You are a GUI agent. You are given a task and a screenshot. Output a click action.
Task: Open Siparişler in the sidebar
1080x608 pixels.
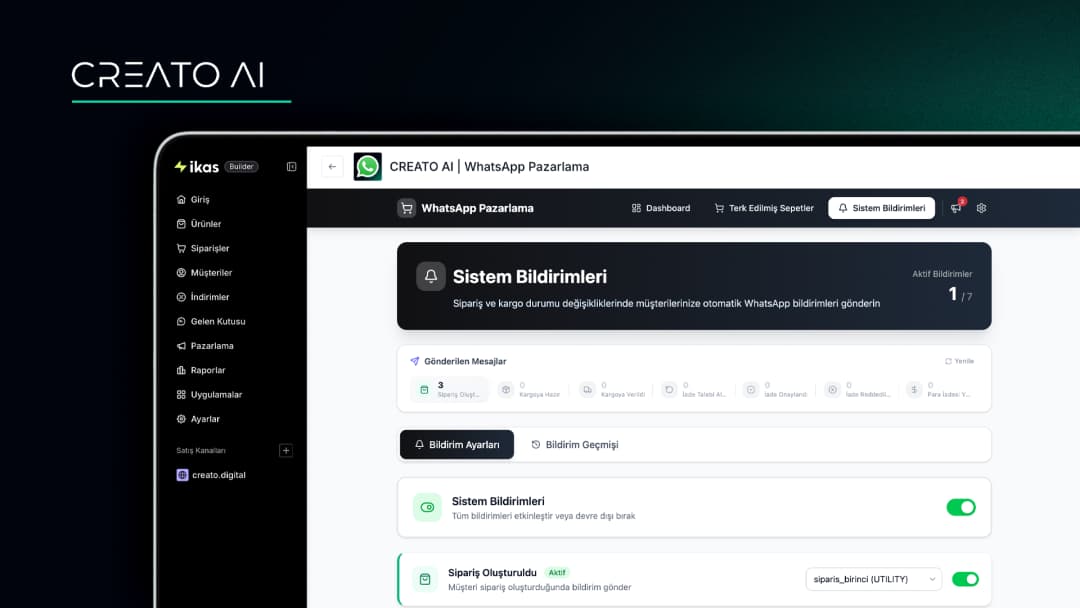point(210,248)
